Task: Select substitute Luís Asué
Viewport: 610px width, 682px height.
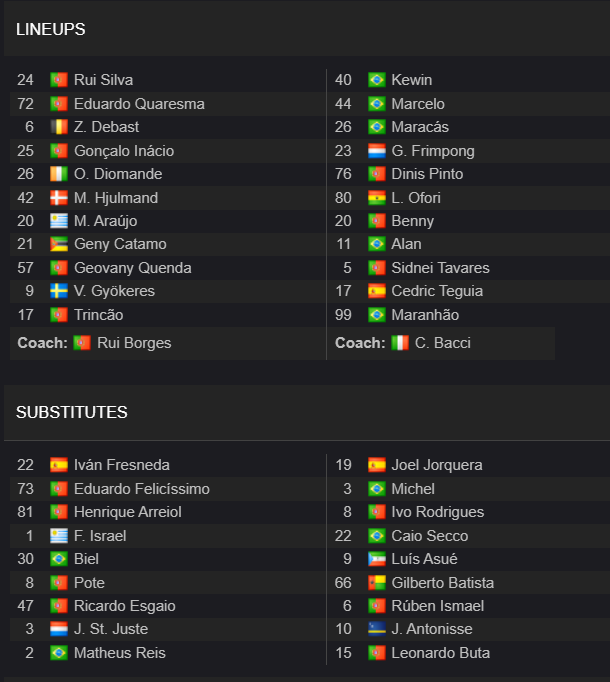Action: (x=424, y=559)
